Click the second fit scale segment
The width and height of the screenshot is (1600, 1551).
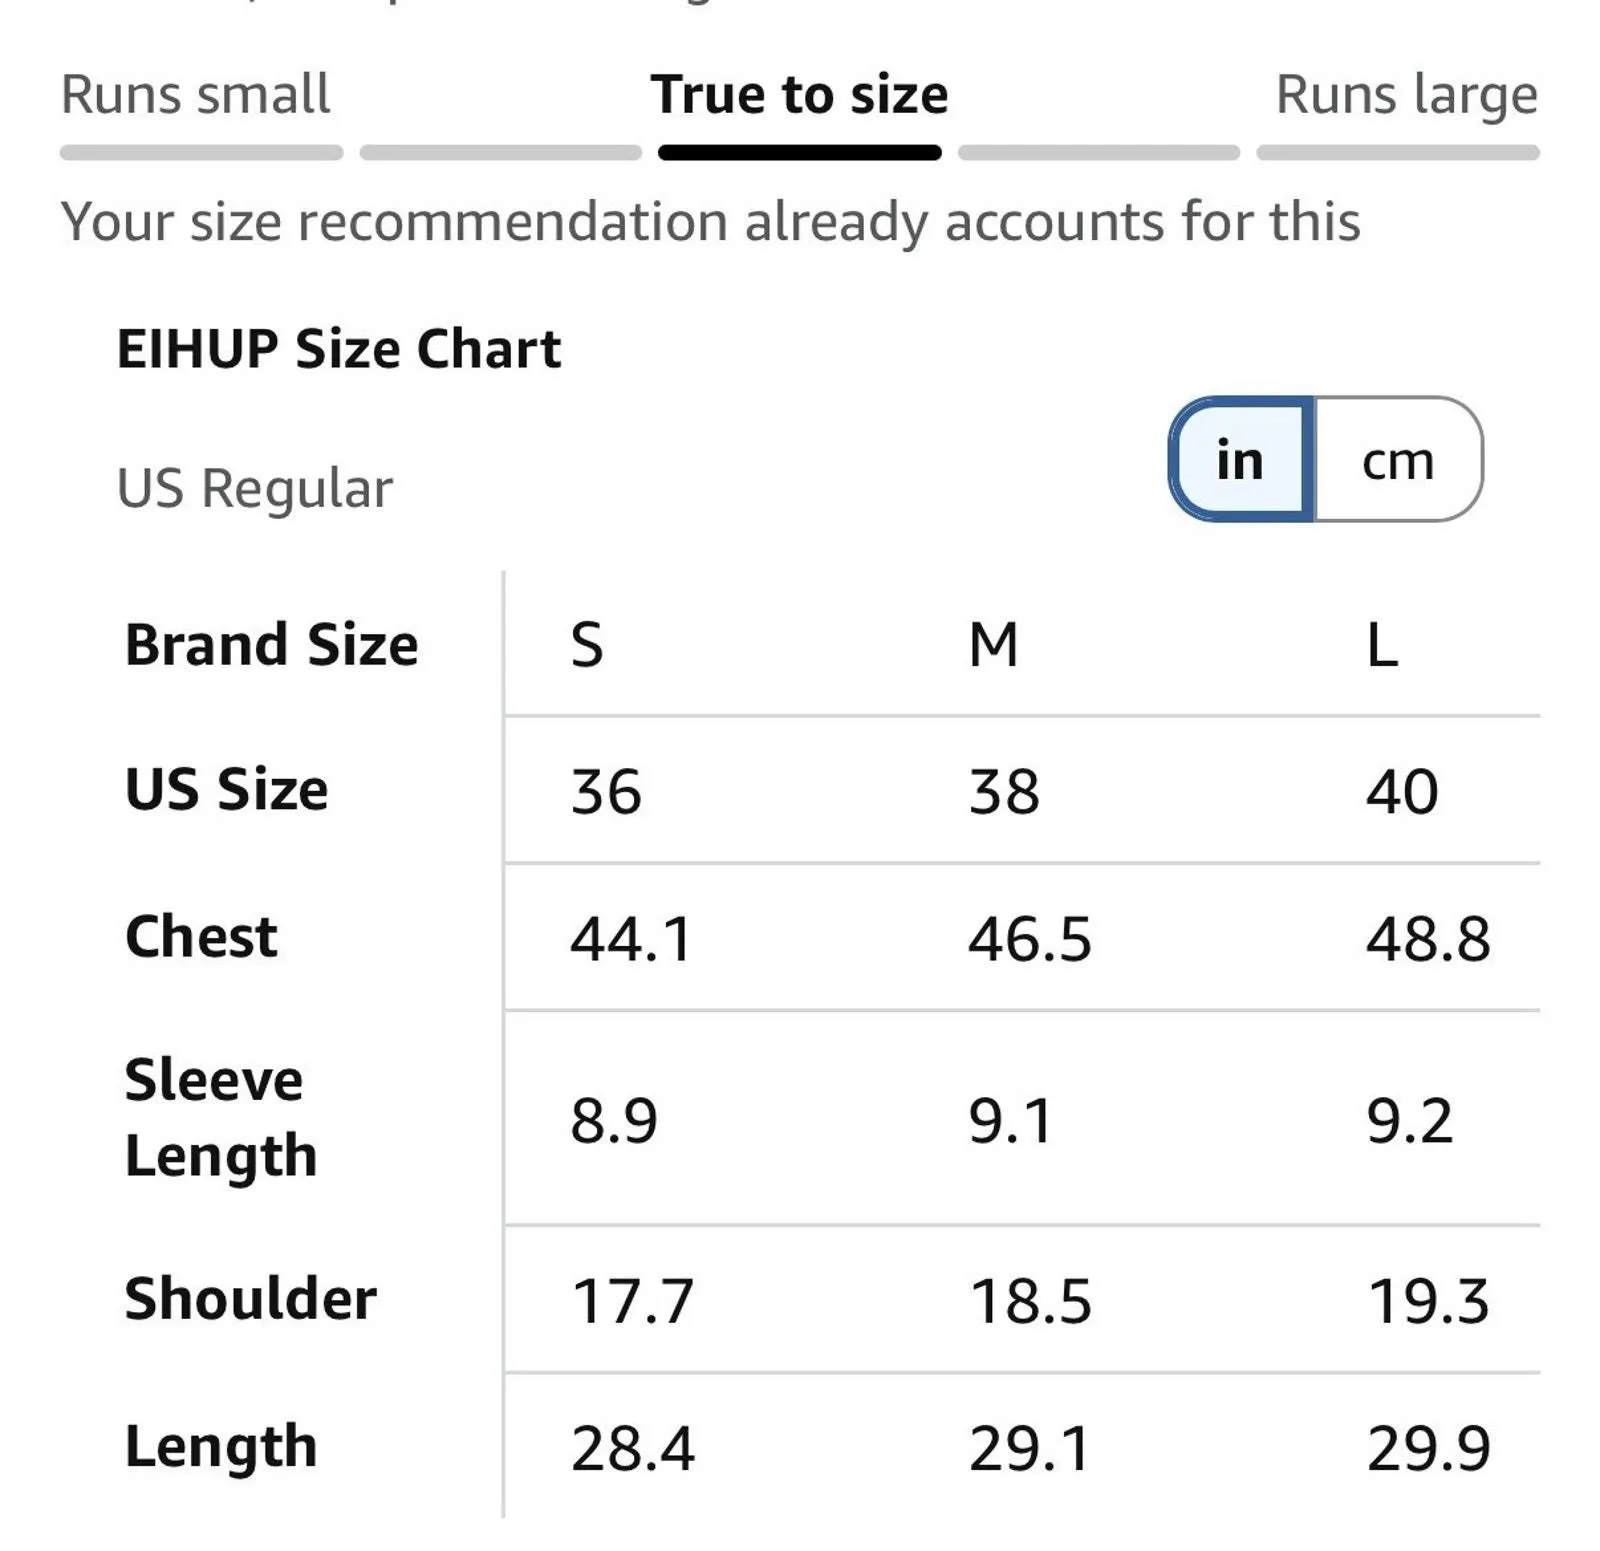500,153
